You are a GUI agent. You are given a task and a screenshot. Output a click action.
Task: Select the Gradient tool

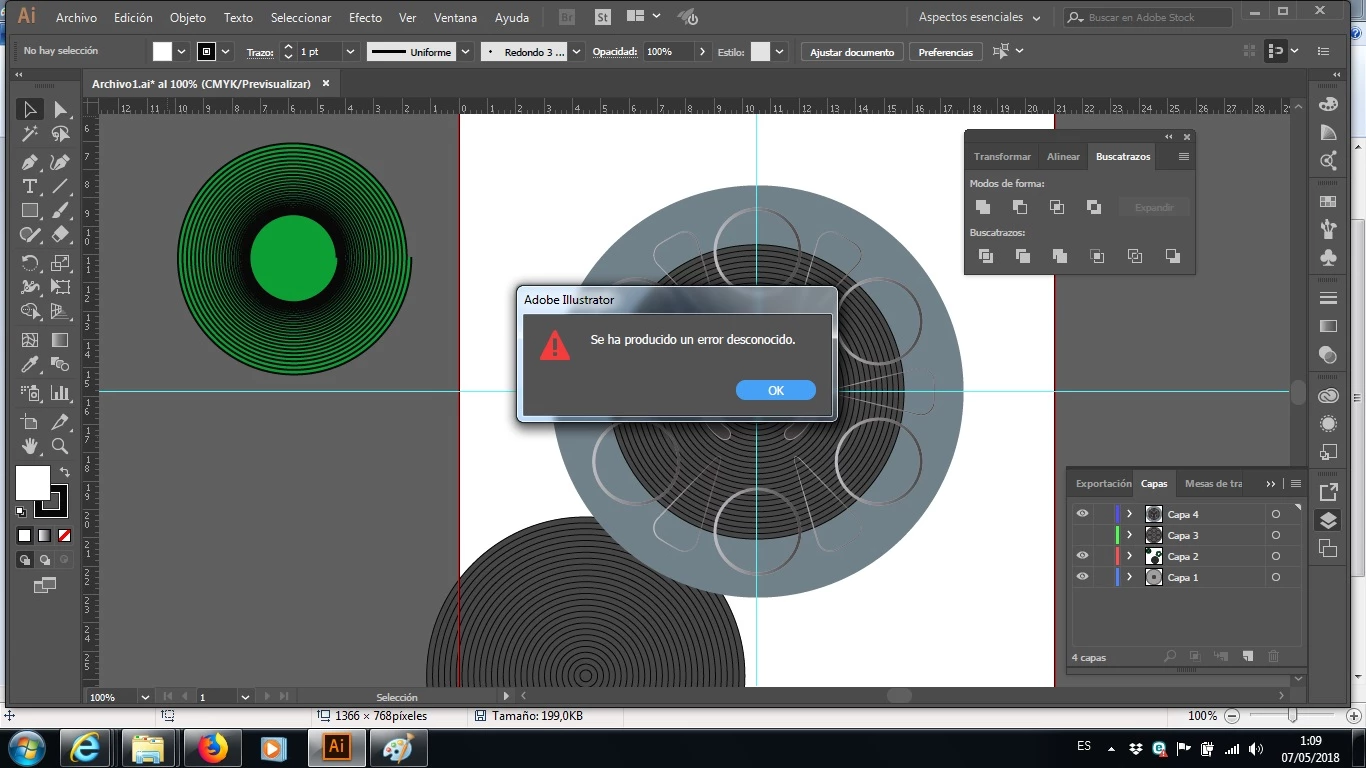[x=61, y=340]
